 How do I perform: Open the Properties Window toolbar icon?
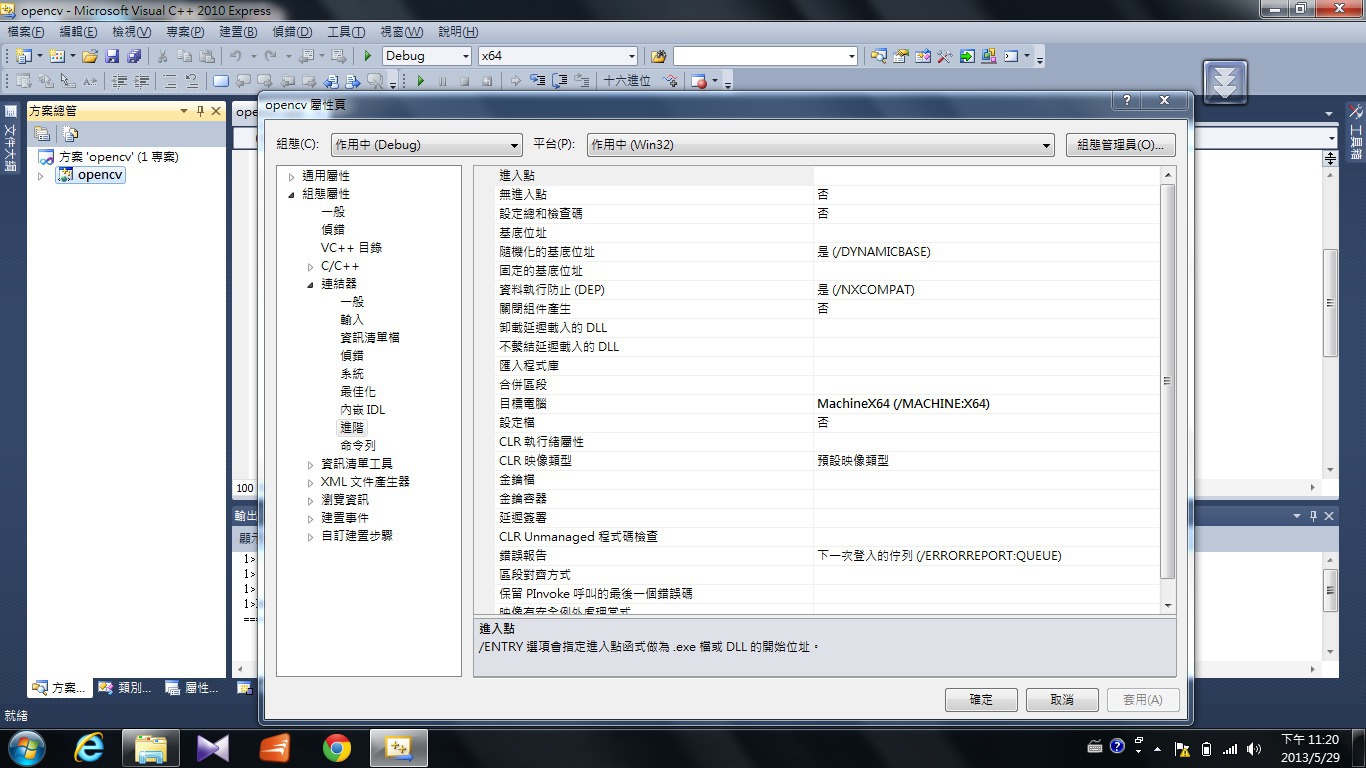point(900,56)
